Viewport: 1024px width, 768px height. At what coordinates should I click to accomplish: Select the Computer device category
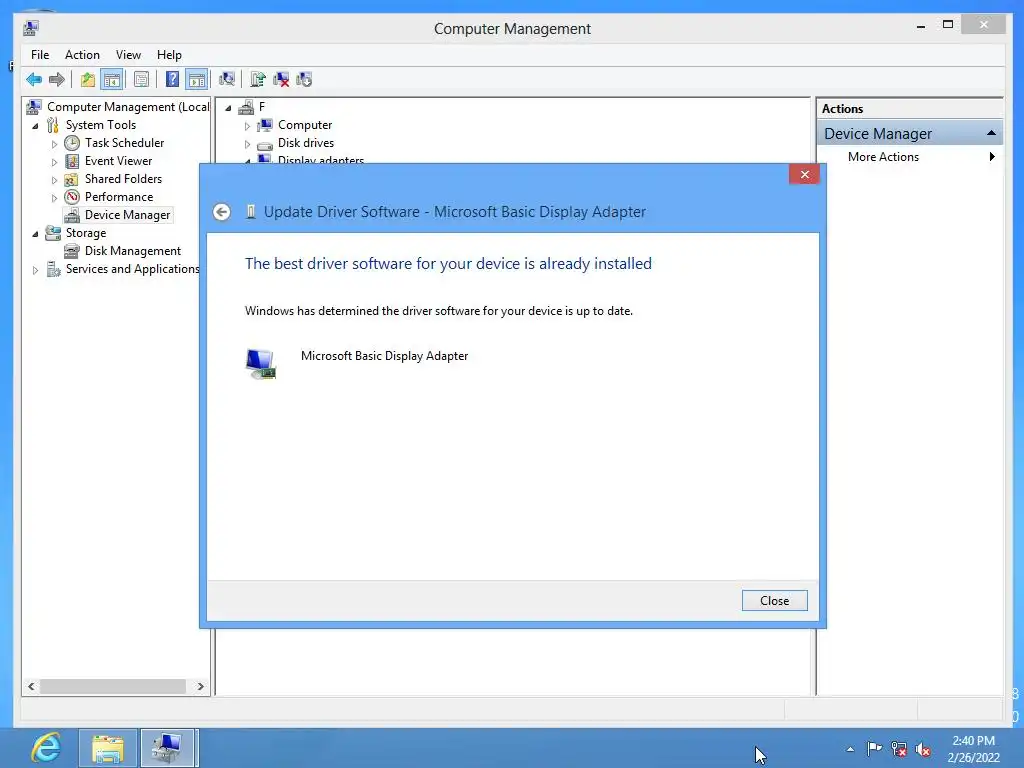[x=305, y=125]
